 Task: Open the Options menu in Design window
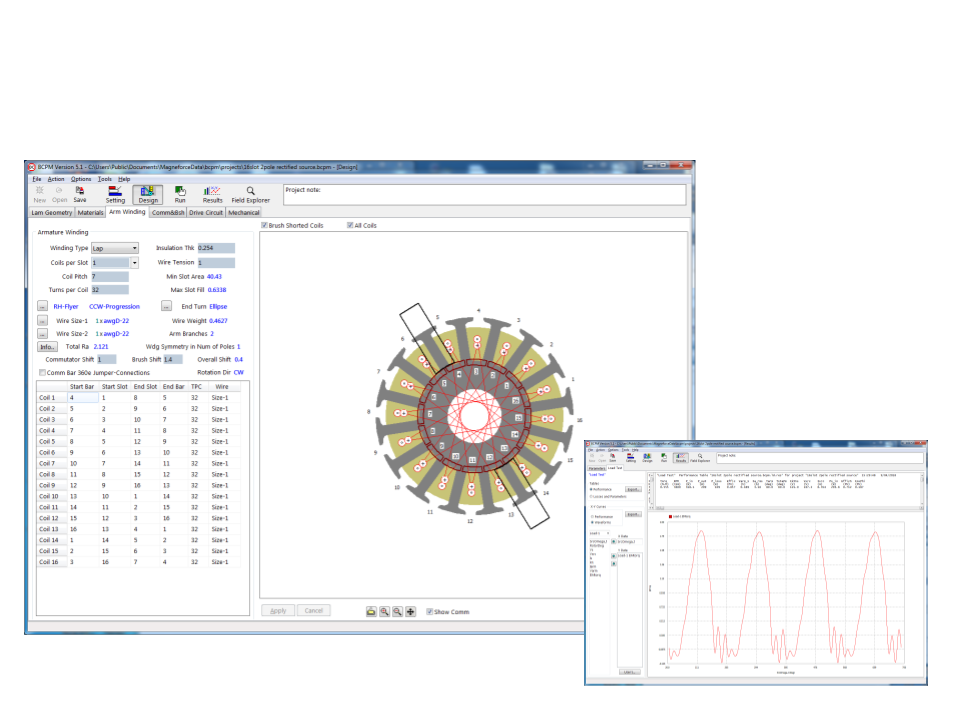pyautogui.click(x=81, y=179)
